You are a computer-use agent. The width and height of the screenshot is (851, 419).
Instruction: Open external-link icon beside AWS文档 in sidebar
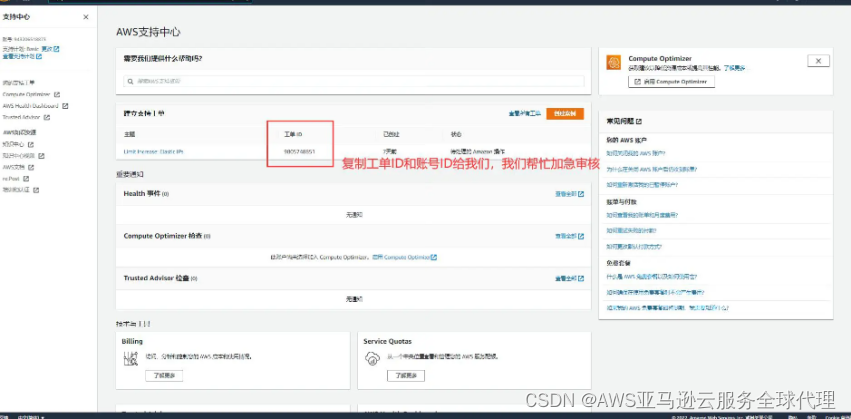click(31, 167)
